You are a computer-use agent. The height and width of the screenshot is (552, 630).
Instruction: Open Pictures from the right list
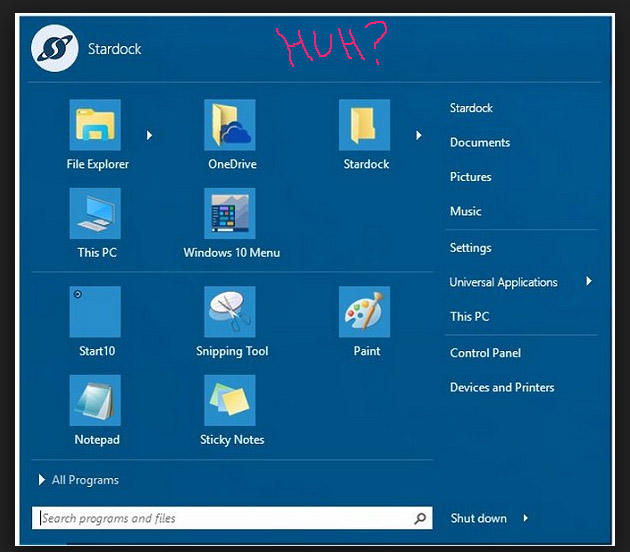[x=470, y=177]
